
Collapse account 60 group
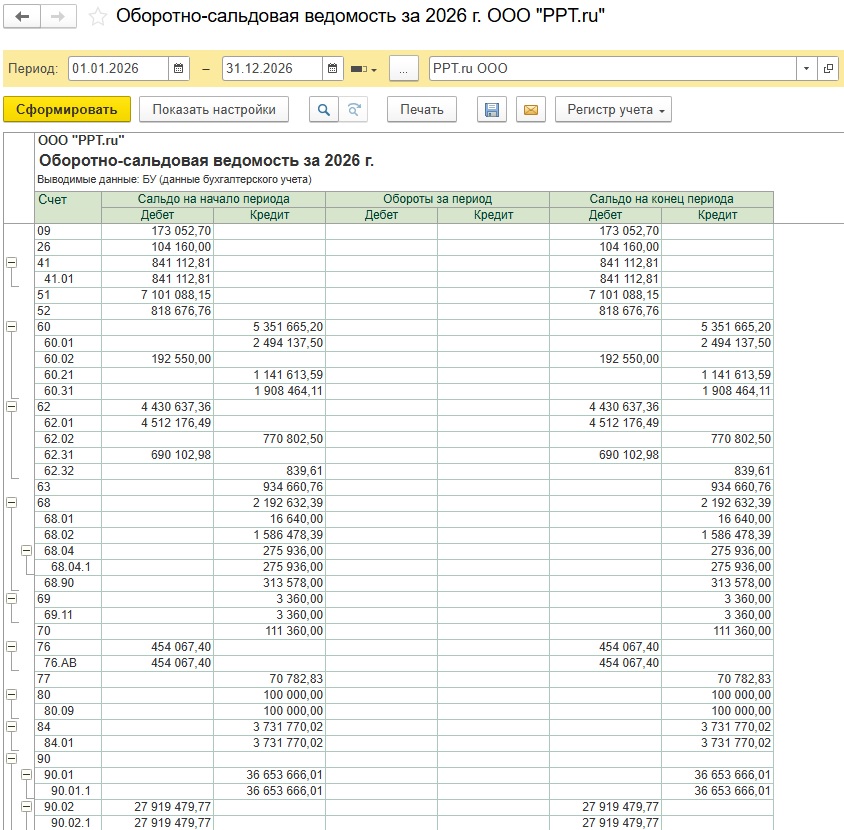coord(11,327)
